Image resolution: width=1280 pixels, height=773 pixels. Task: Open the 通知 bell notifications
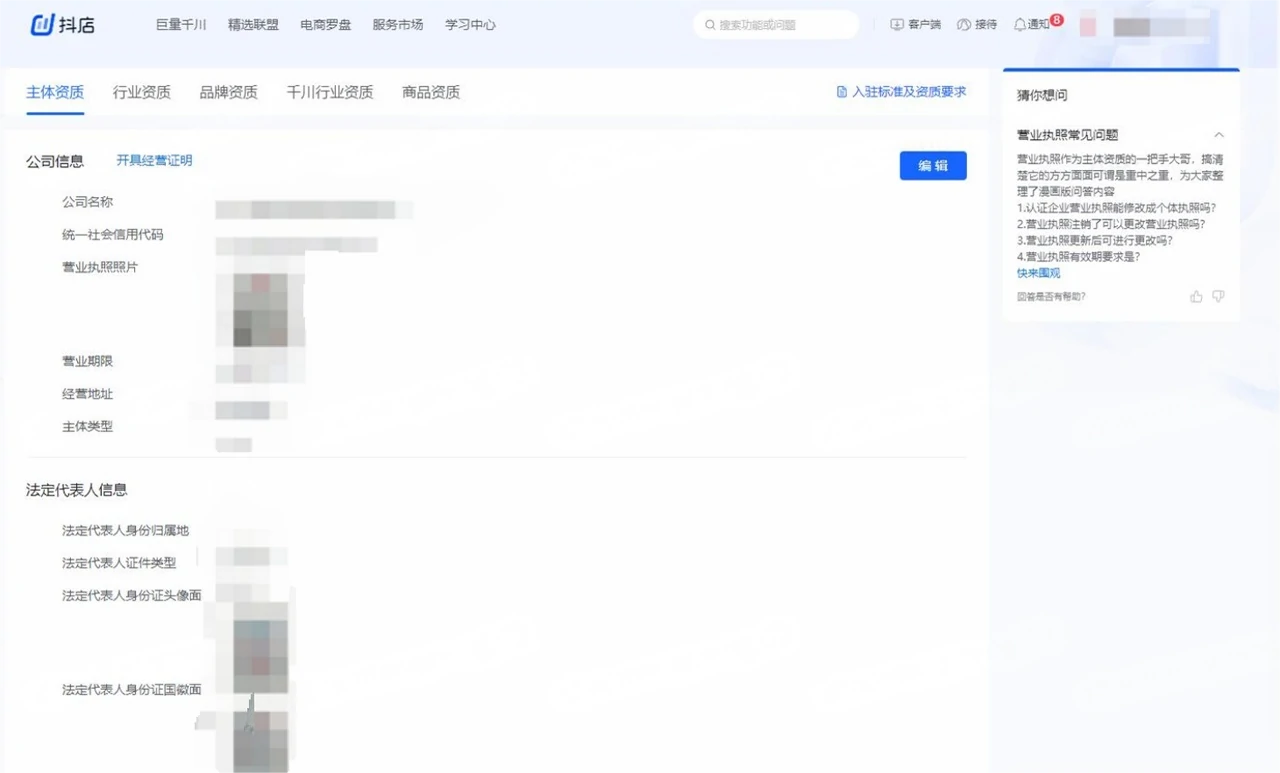[1020, 25]
